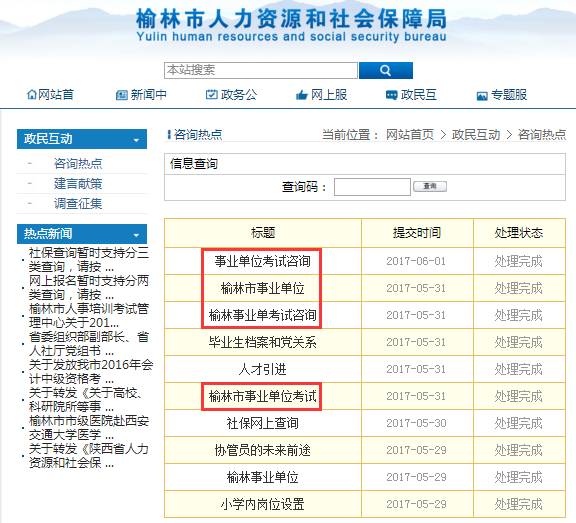
Task: Open news 网上报名暂时支持分两类查询
Action: click(x=89, y=288)
